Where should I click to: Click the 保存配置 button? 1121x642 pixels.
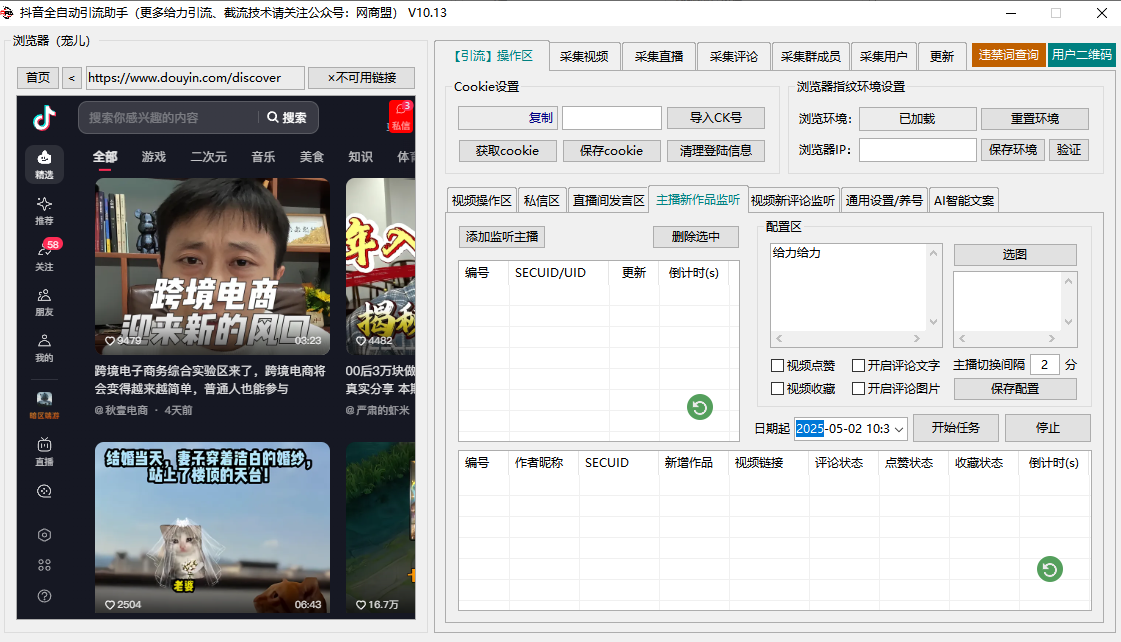(1015, 389)
